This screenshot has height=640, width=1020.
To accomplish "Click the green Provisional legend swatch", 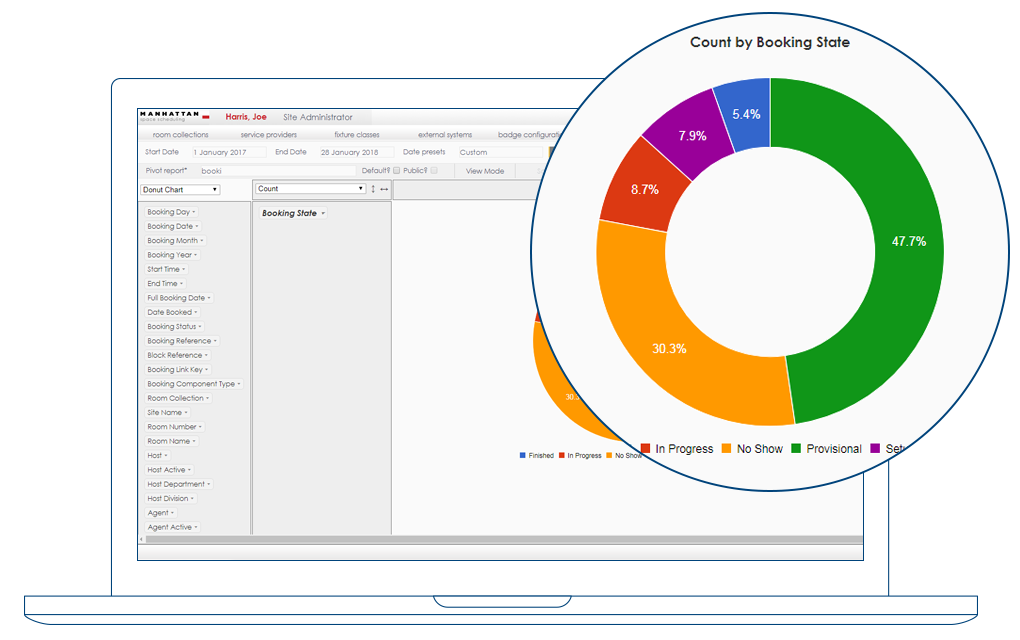I will click(x=796, y=448).
